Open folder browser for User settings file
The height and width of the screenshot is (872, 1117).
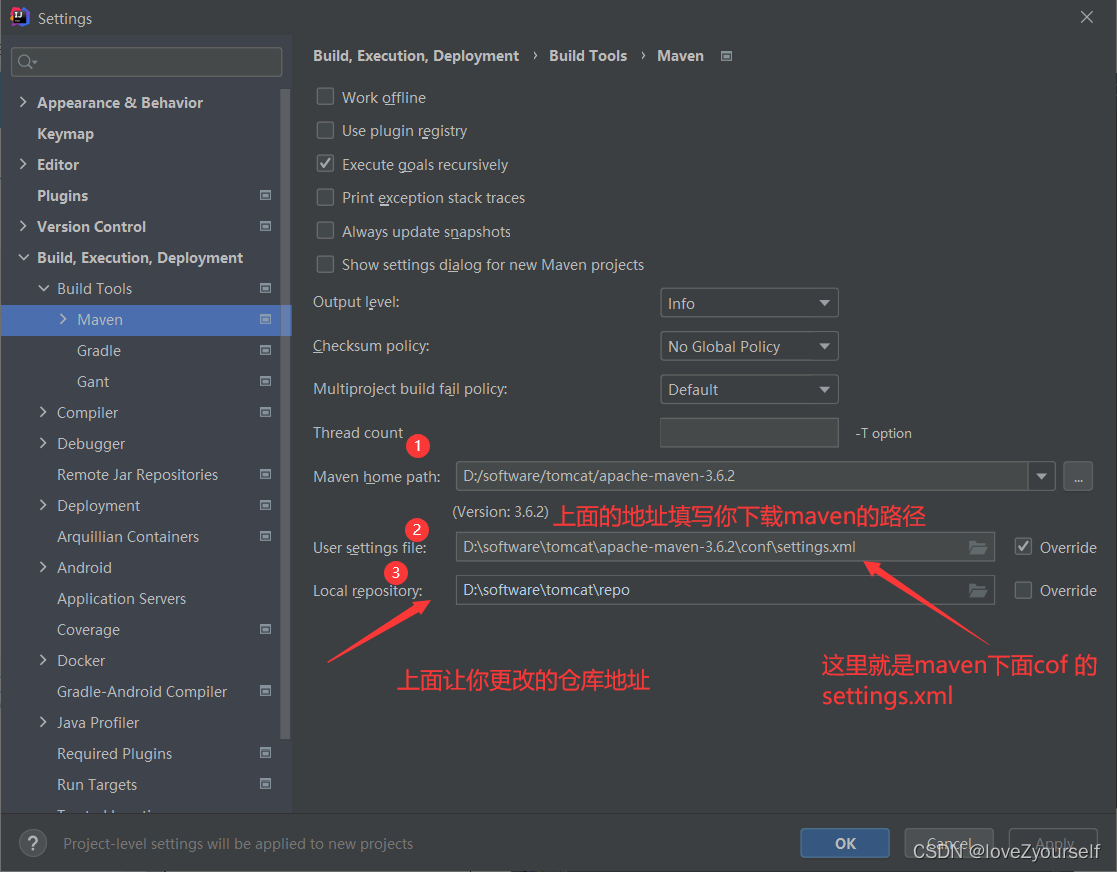tap(978, 547)
